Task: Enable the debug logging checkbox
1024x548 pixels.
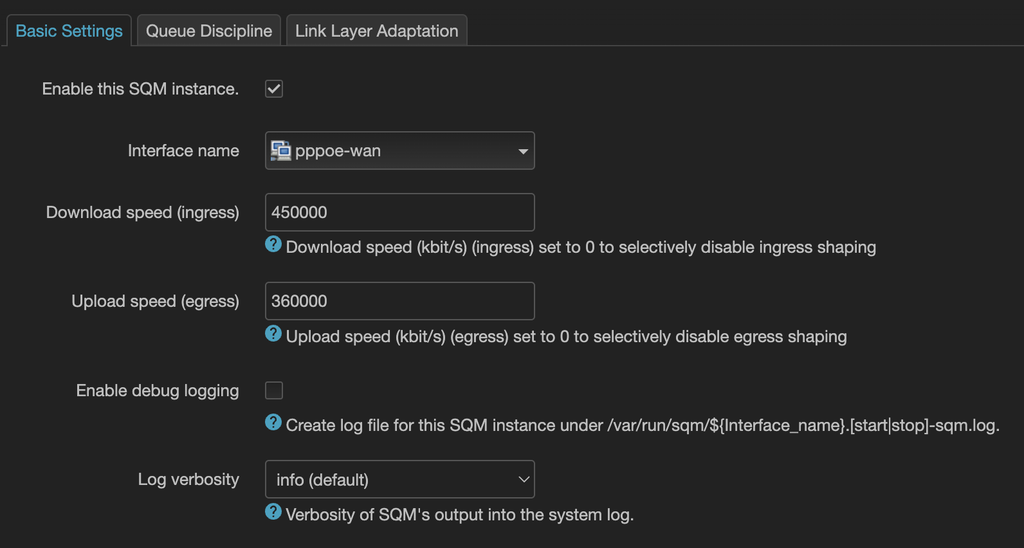Action: [274, 390]
